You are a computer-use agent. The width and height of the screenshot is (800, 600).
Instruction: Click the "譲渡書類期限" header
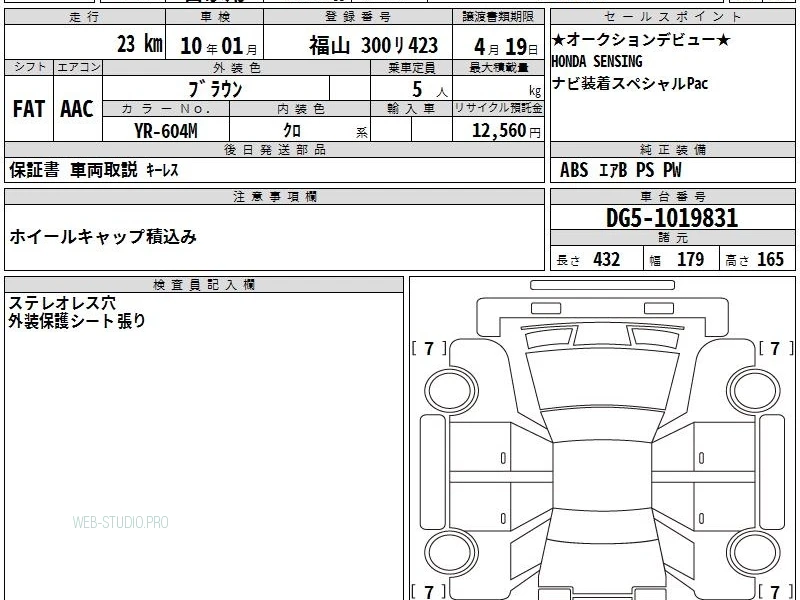[498, 17]
